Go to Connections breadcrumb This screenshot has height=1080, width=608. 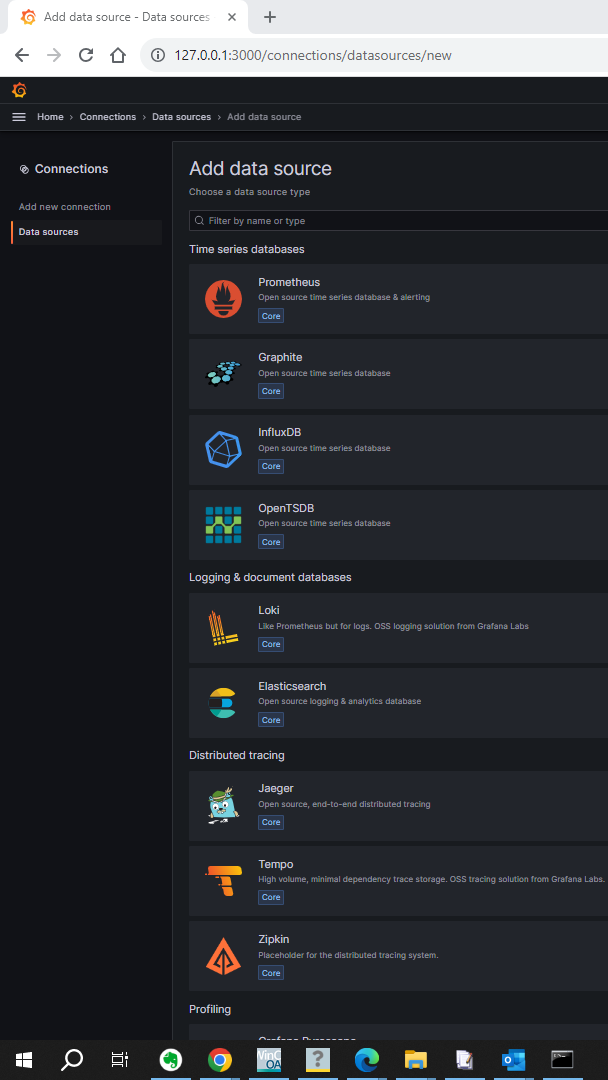click(x=107, y=117)
